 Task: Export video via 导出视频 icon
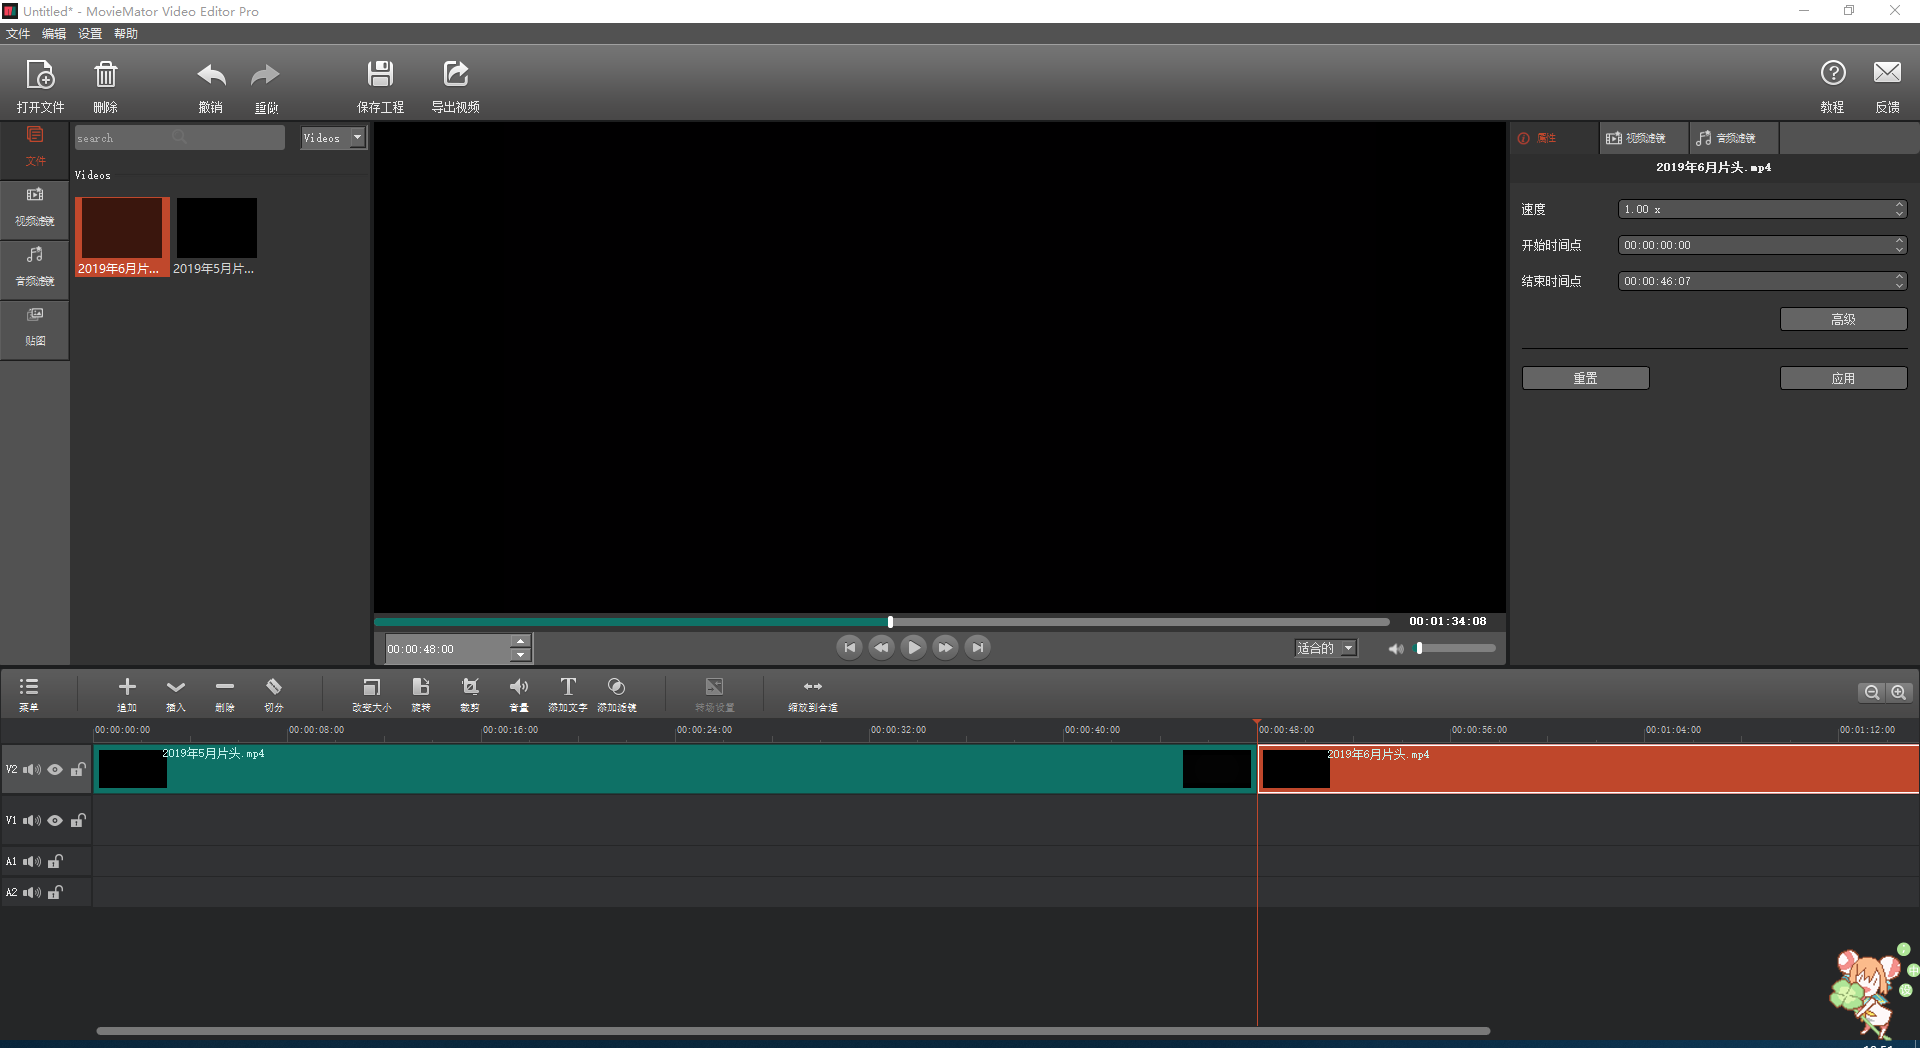[x=456, y=74]
